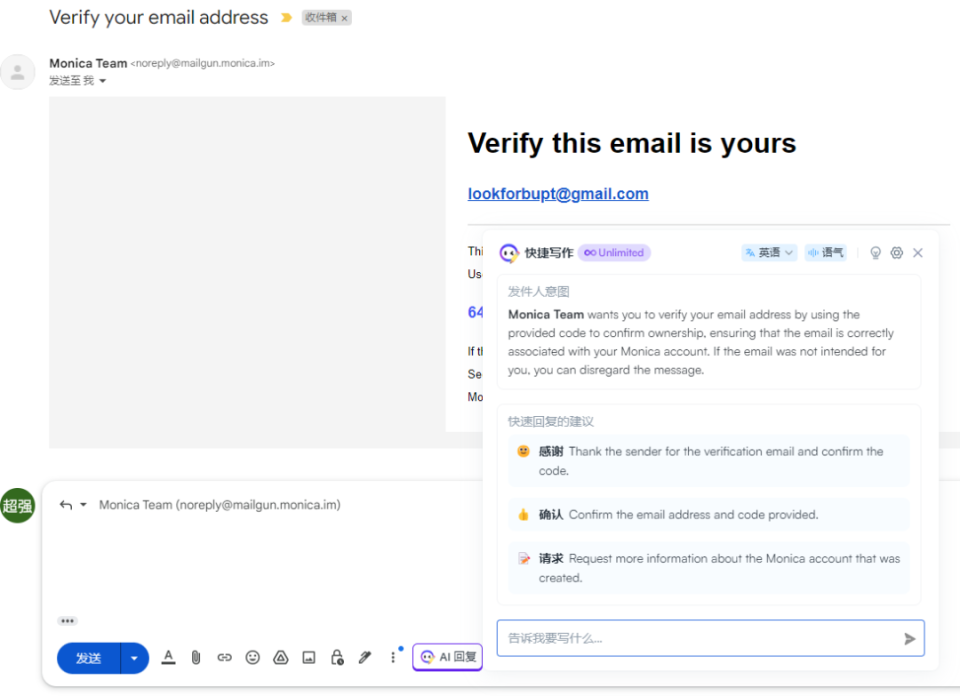The width and height of the screenshot is (960, 696).
Task: Open the lookforbupt@gmail.com link
Action: pos(558,193)
